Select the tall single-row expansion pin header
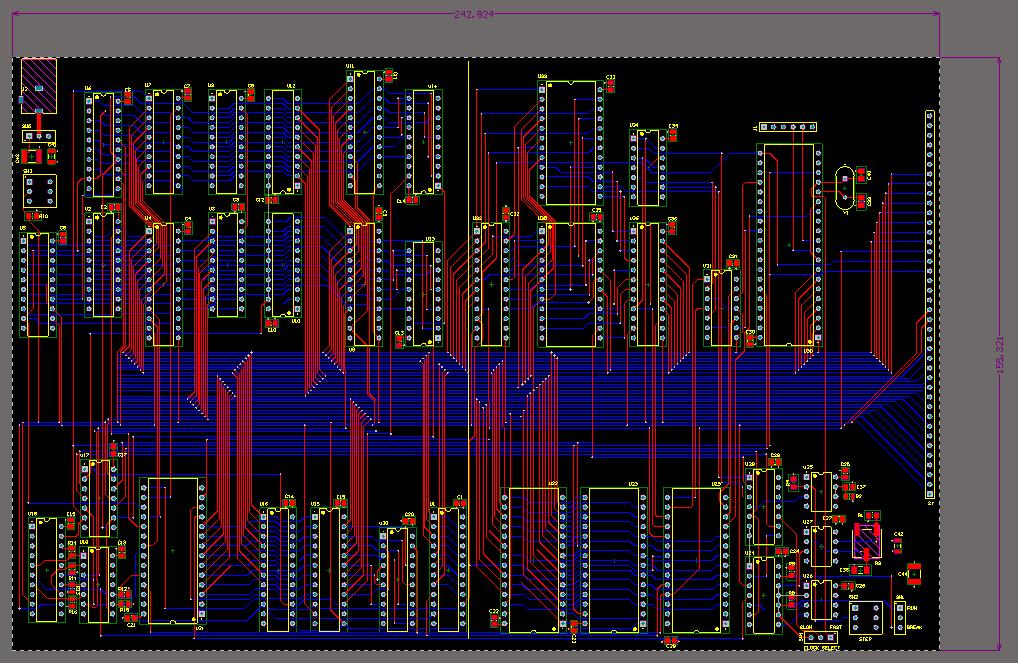1018x663 pixels. tap(930, 304)
